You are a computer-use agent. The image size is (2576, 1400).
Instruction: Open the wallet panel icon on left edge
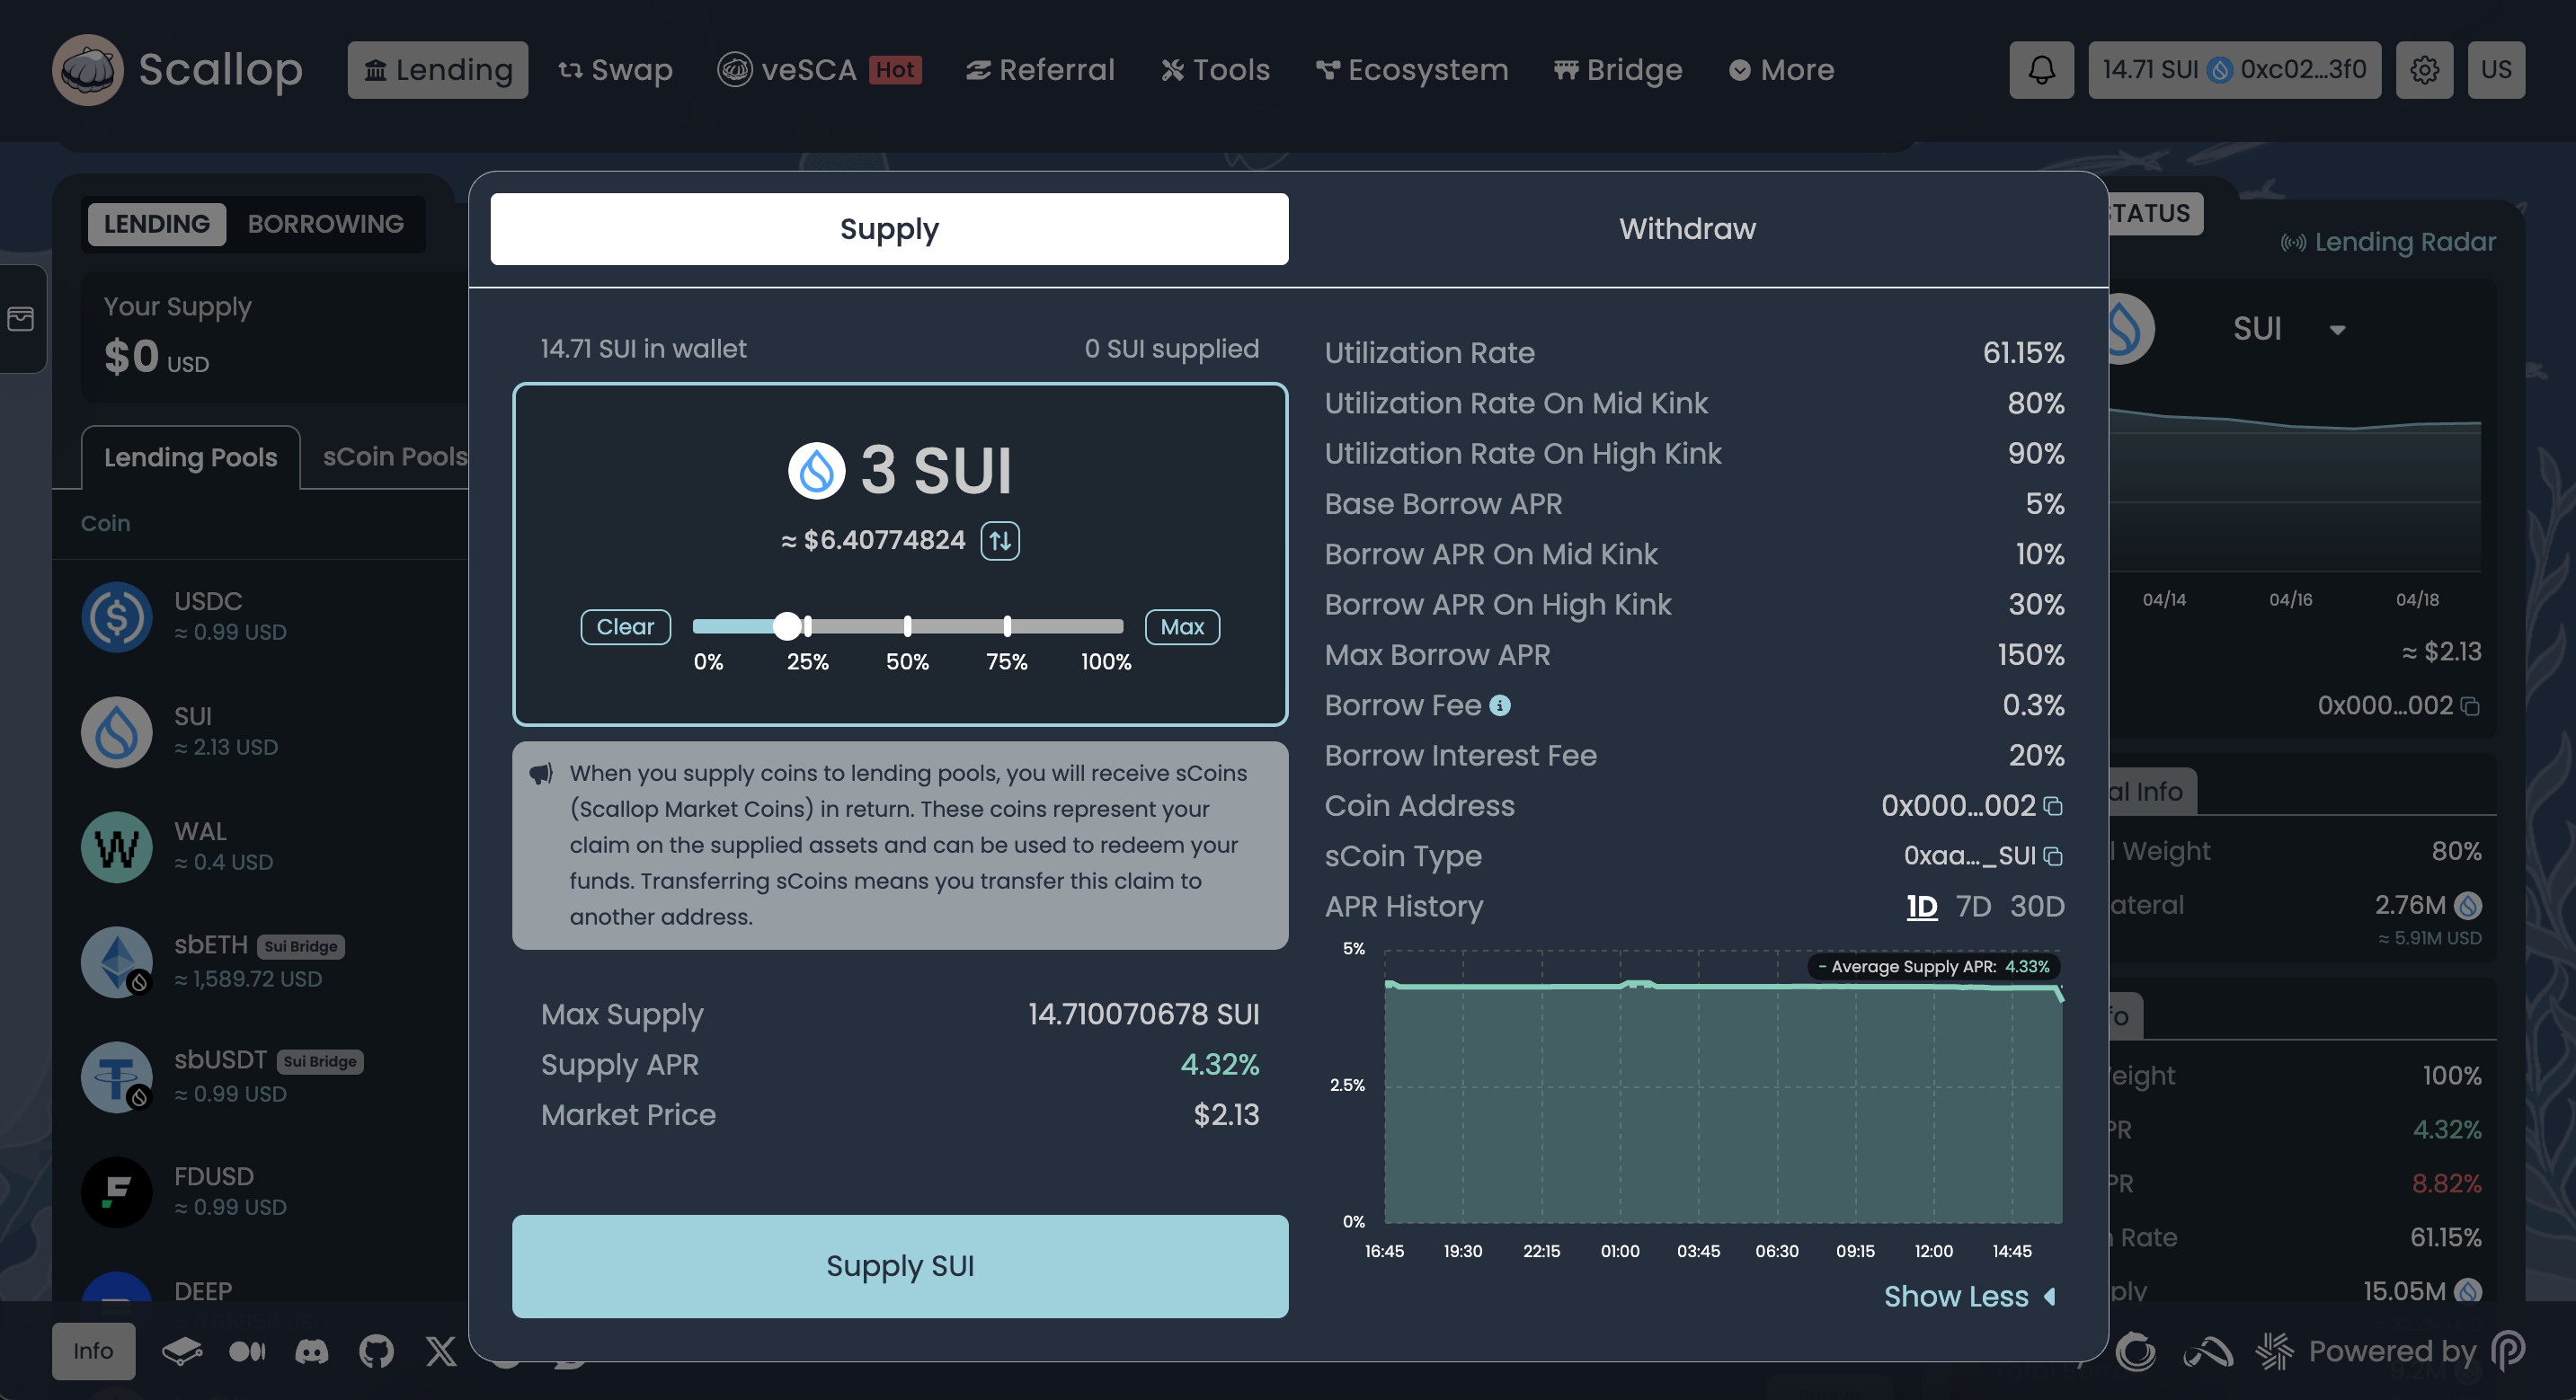click(21, 319)
